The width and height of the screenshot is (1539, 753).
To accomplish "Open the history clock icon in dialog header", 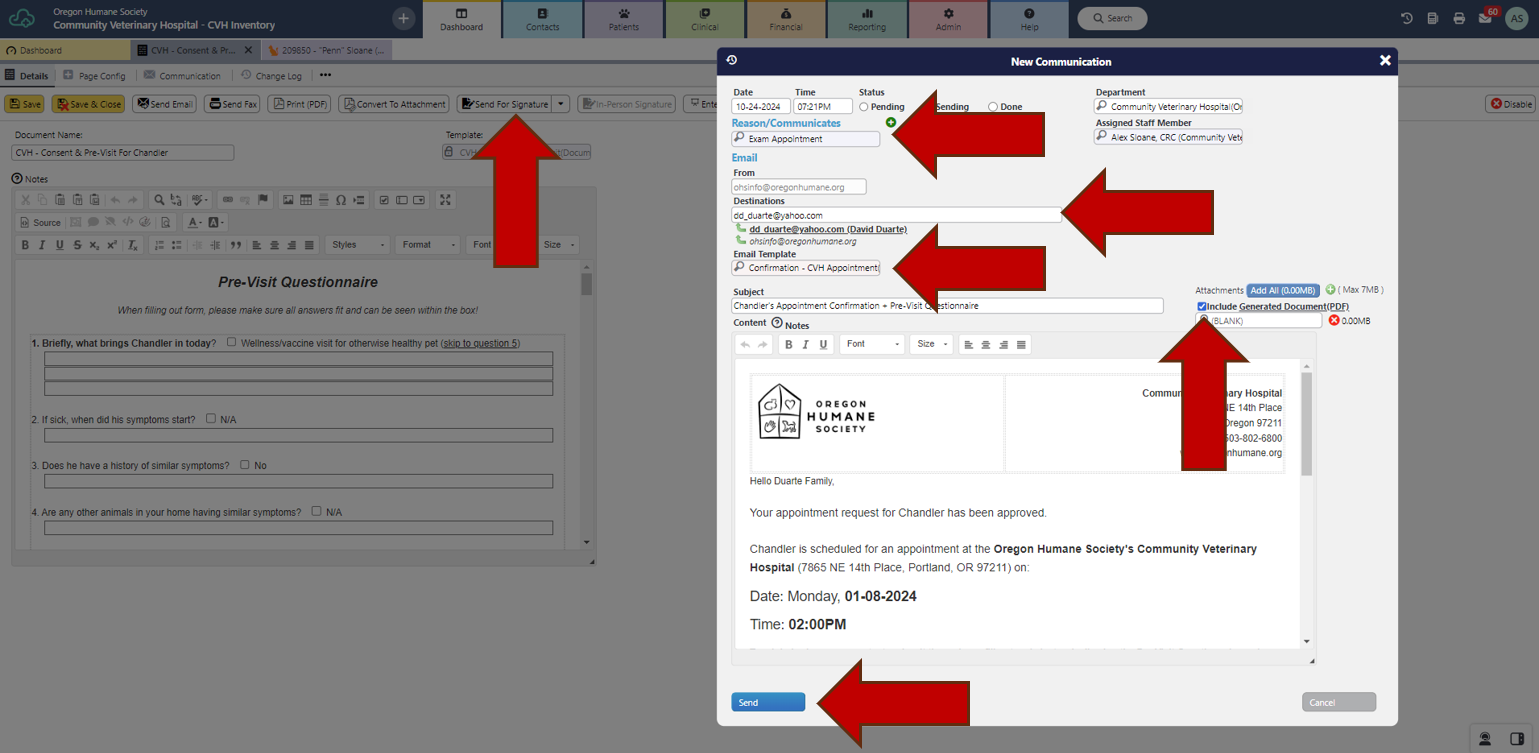I will point(732,61).
